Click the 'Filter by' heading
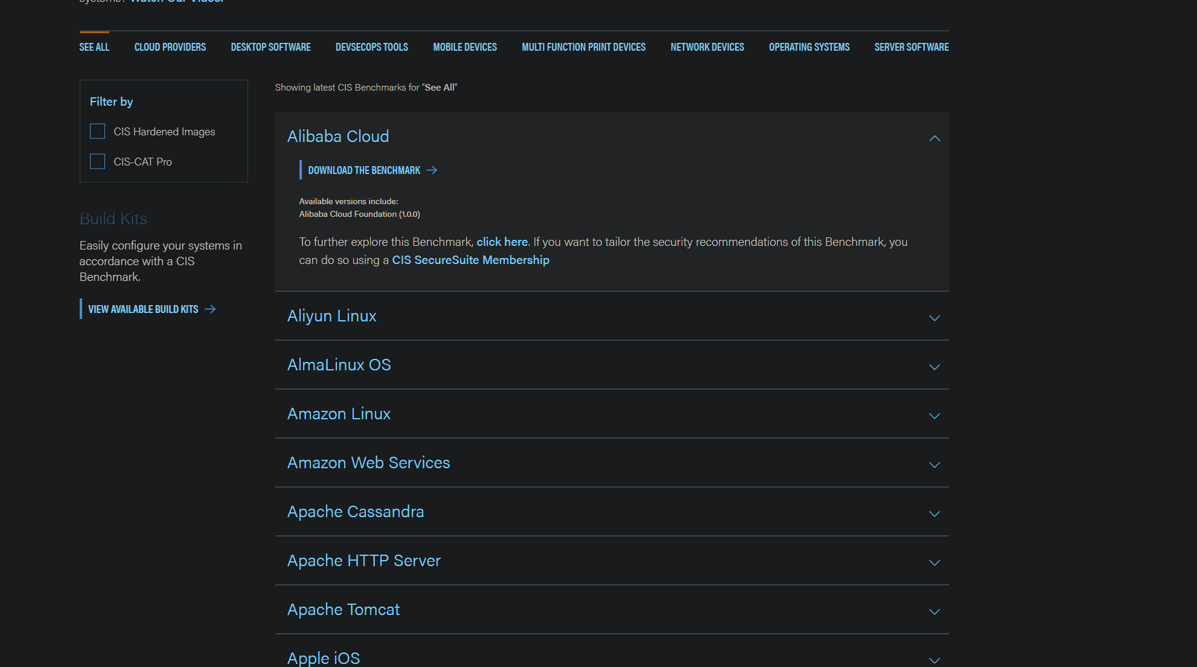Viewport: 1197px width, 667px height. pos(111,102)
